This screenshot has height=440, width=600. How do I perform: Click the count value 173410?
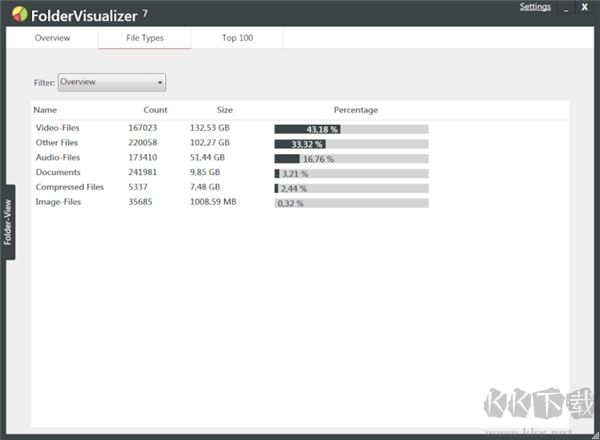[142, 157]
